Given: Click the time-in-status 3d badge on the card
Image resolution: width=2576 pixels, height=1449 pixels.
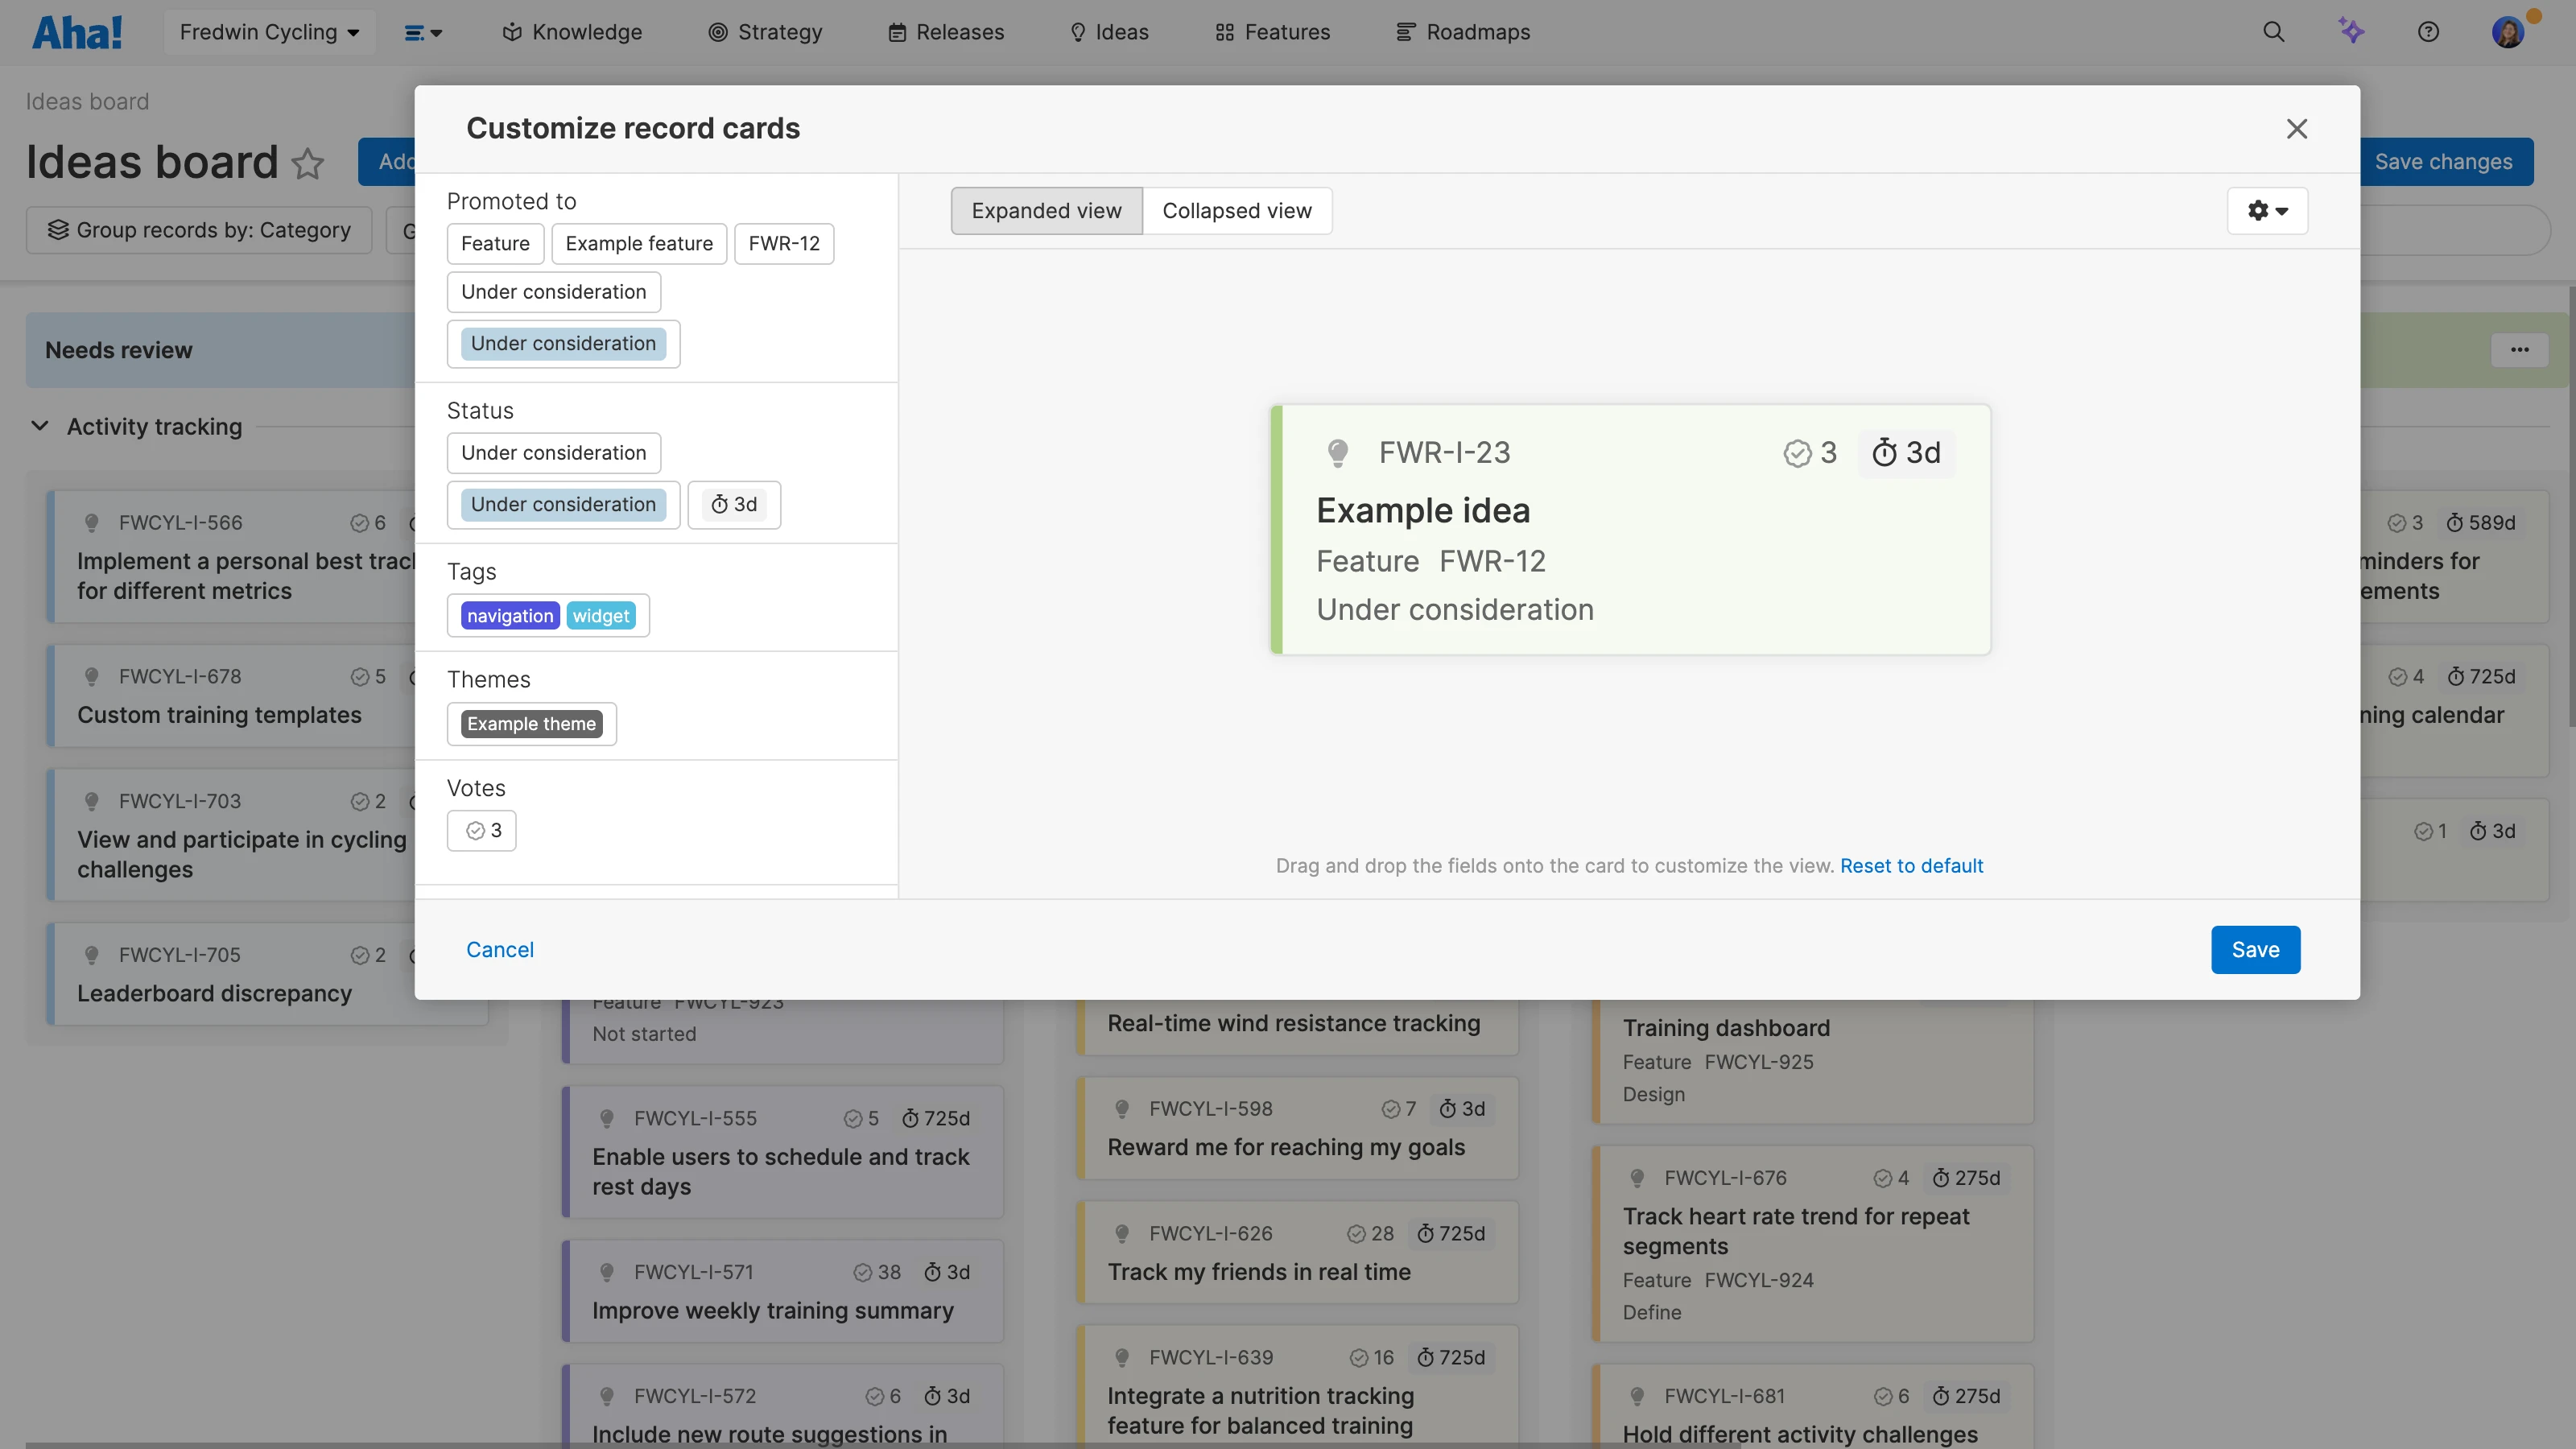Looking at the screenshot, I should (1906, 453).
